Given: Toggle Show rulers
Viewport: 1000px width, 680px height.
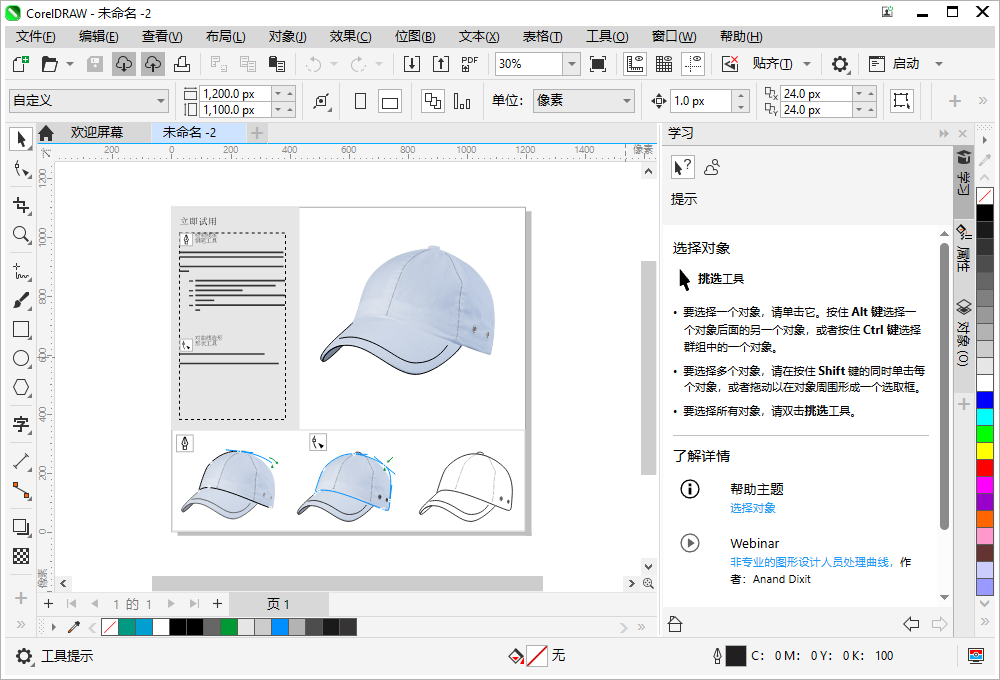Looking at the screenshot, I should pos(635,64).
